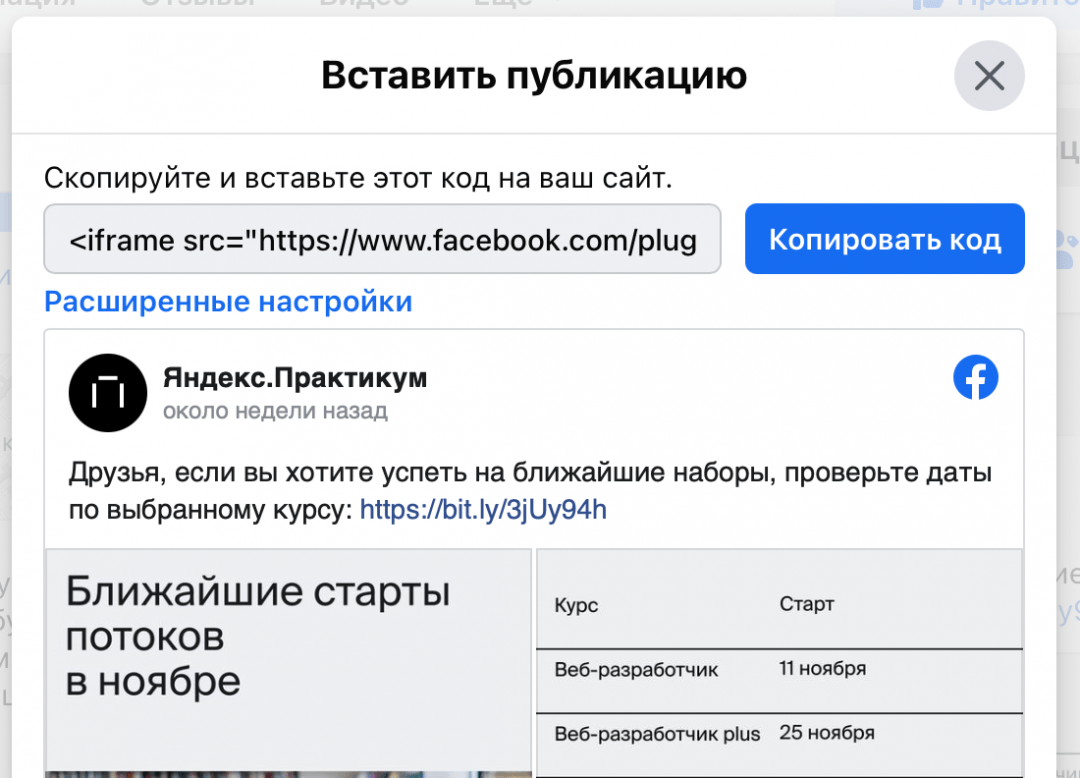This screenshot has height=778, width=1080.
Task: Open the Яндекс.Практикум profile avatar
Action: [107, 392]
